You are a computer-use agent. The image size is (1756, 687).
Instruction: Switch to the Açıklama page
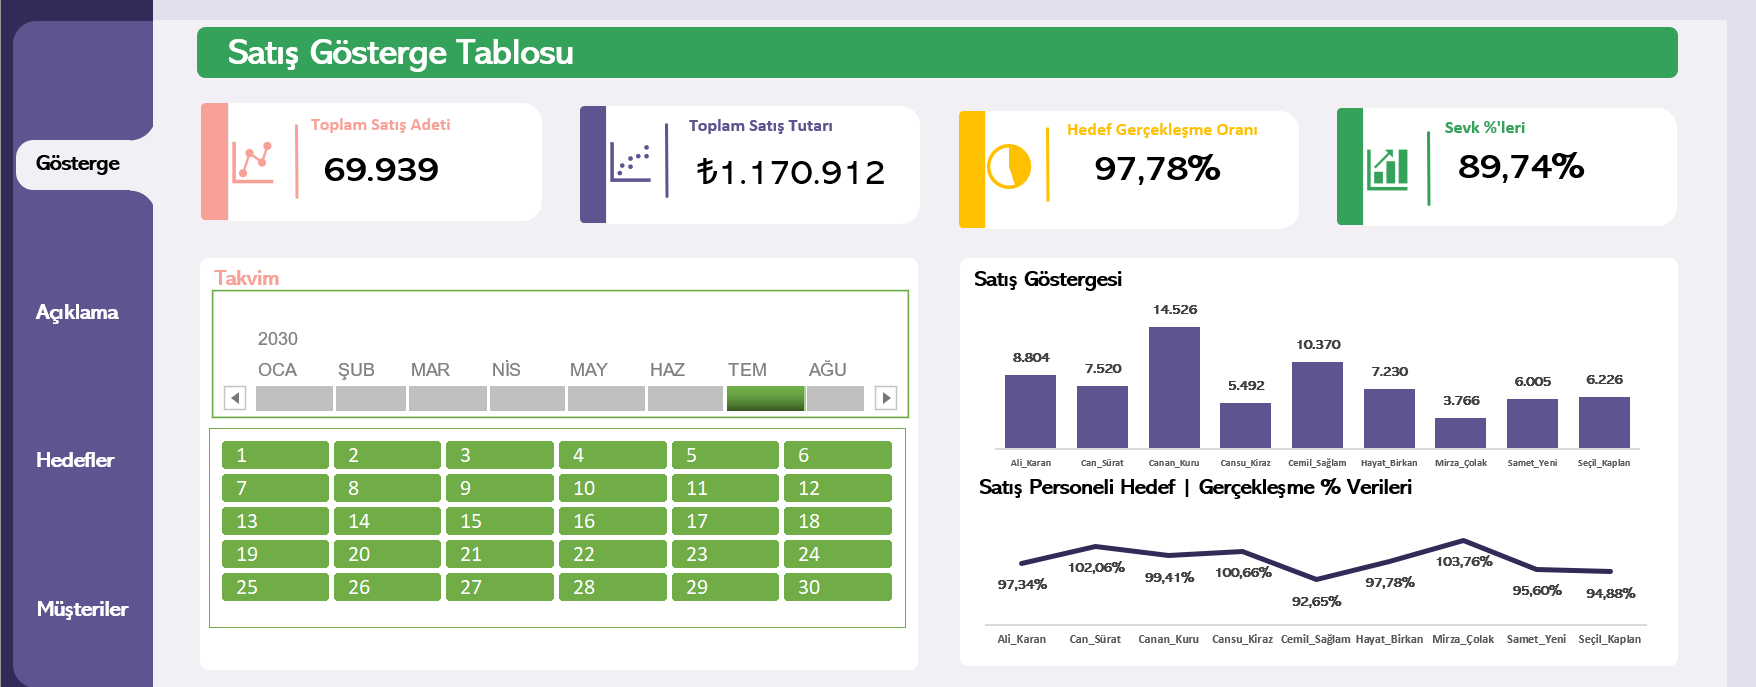77,312
